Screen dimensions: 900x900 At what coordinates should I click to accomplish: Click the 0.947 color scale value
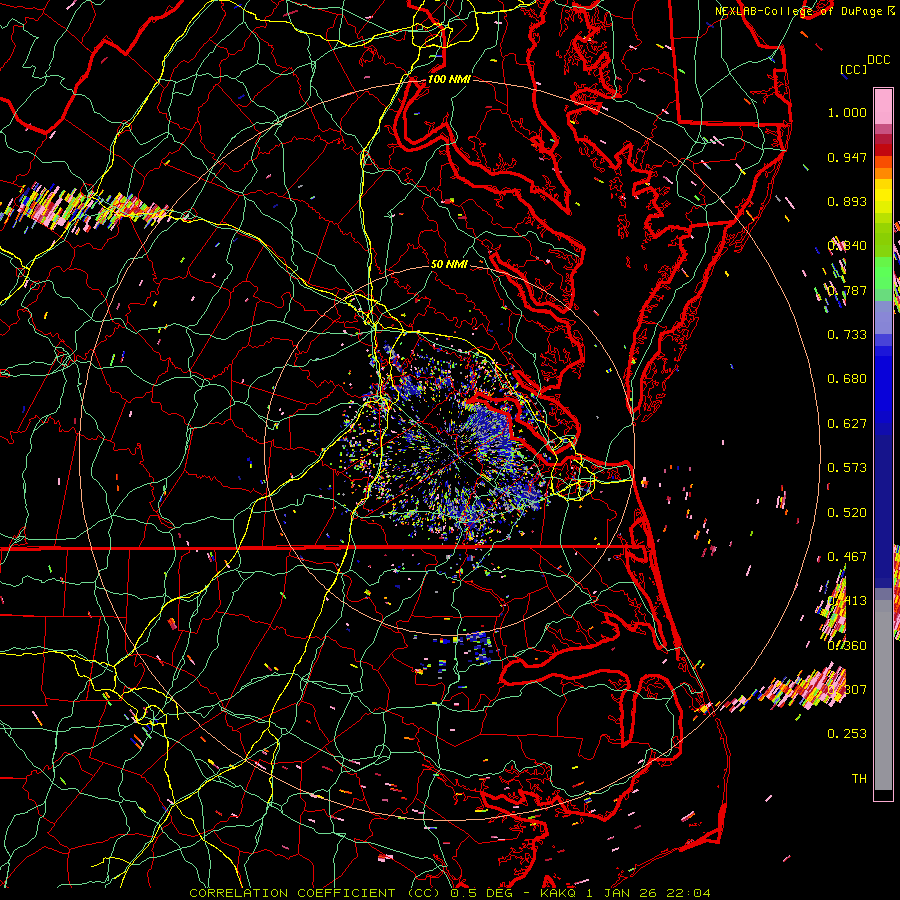coord(847,157)
